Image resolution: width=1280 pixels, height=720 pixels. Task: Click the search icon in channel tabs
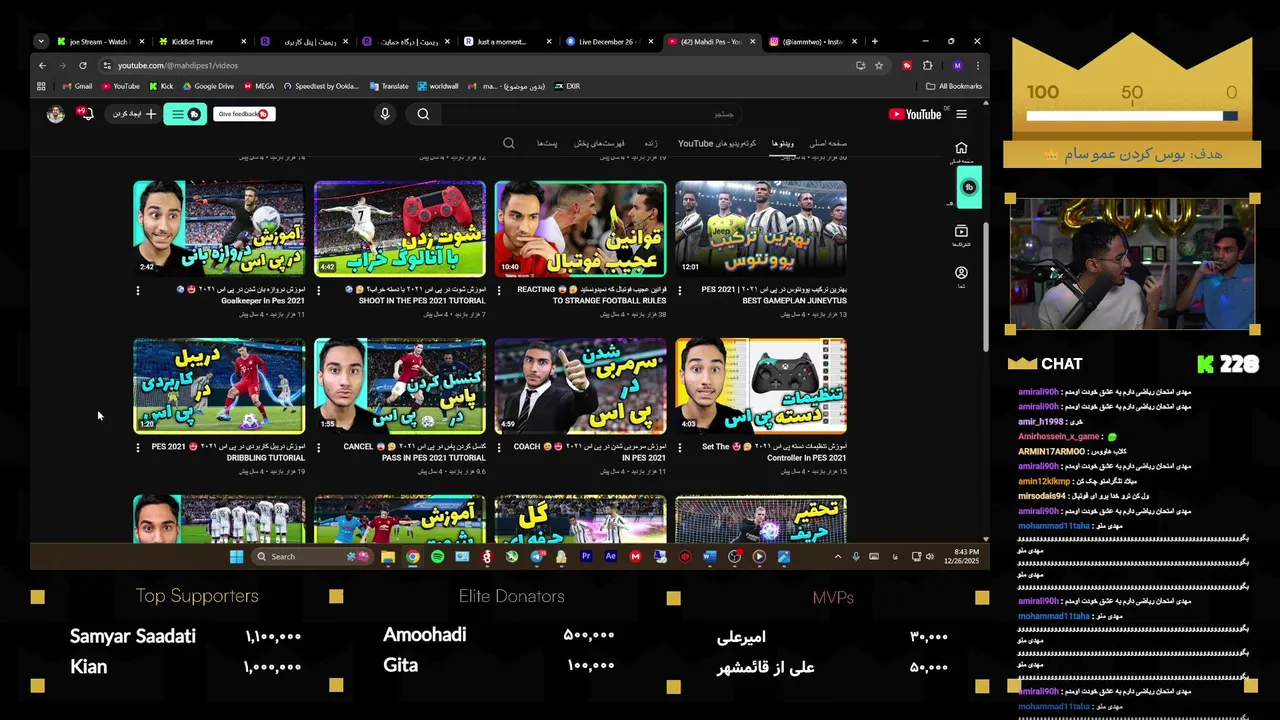(509, 143)
